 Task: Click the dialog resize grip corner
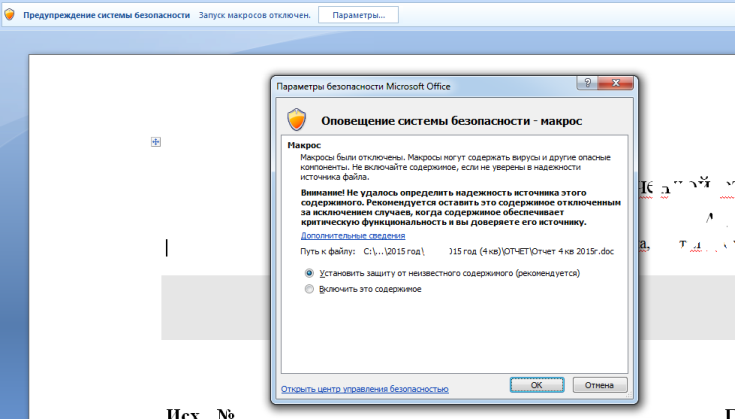[x=629, y=396]
